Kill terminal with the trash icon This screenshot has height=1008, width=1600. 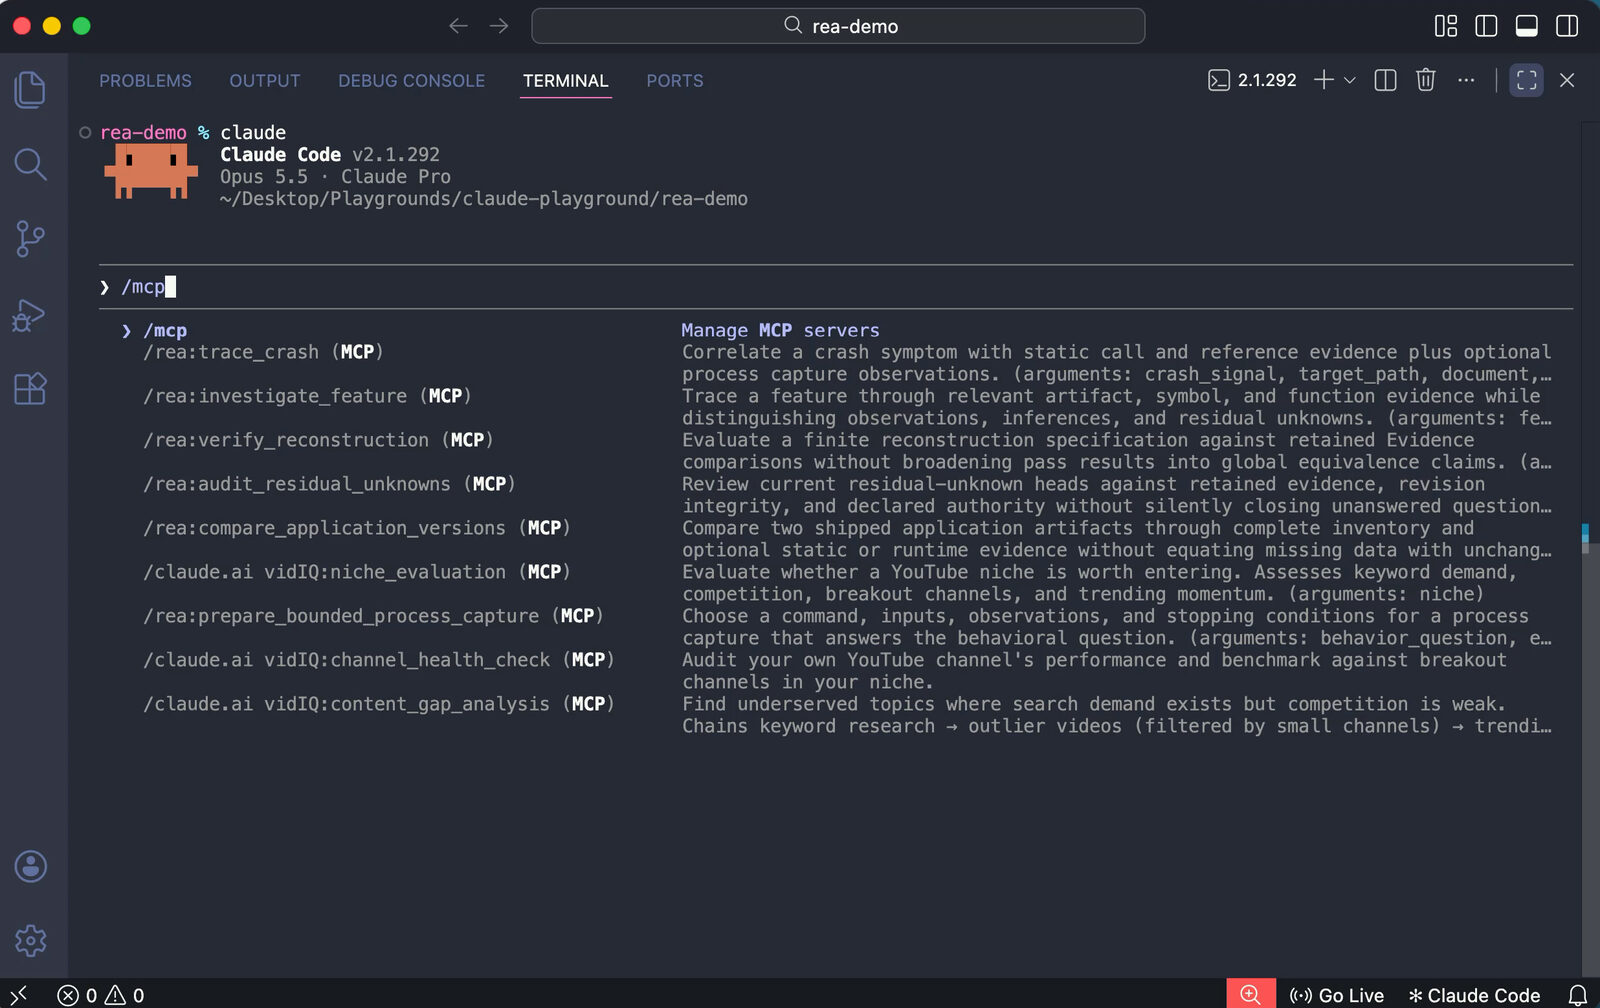click(1426, 80)
